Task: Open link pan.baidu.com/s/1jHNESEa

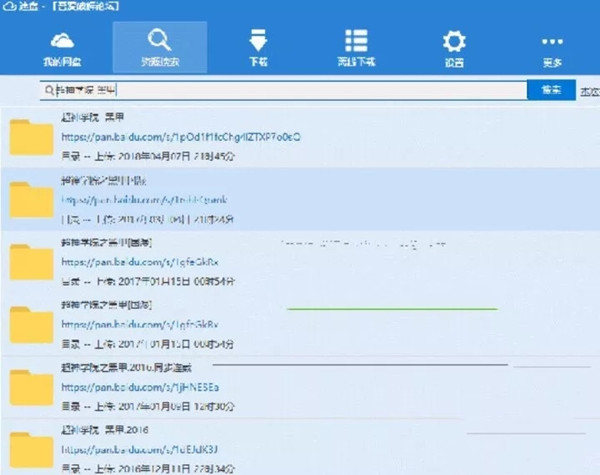Action: pos(140,387)
